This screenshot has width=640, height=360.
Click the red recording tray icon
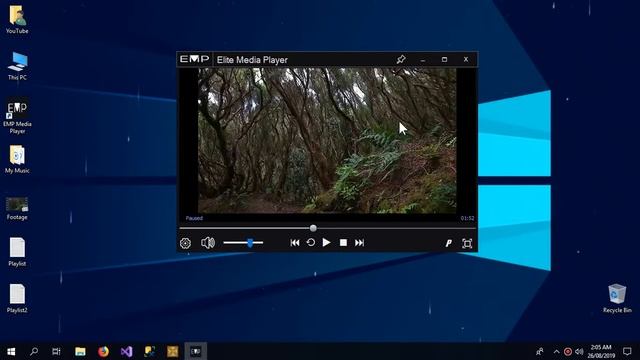click(x=568, y=351)
